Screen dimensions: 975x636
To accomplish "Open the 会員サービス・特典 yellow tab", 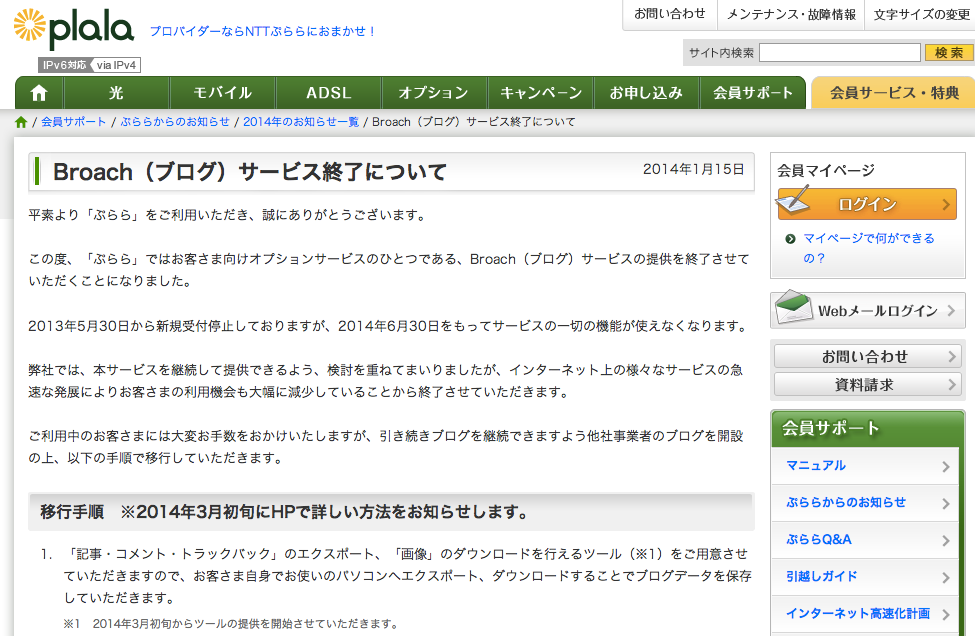I will click(894, 93).
